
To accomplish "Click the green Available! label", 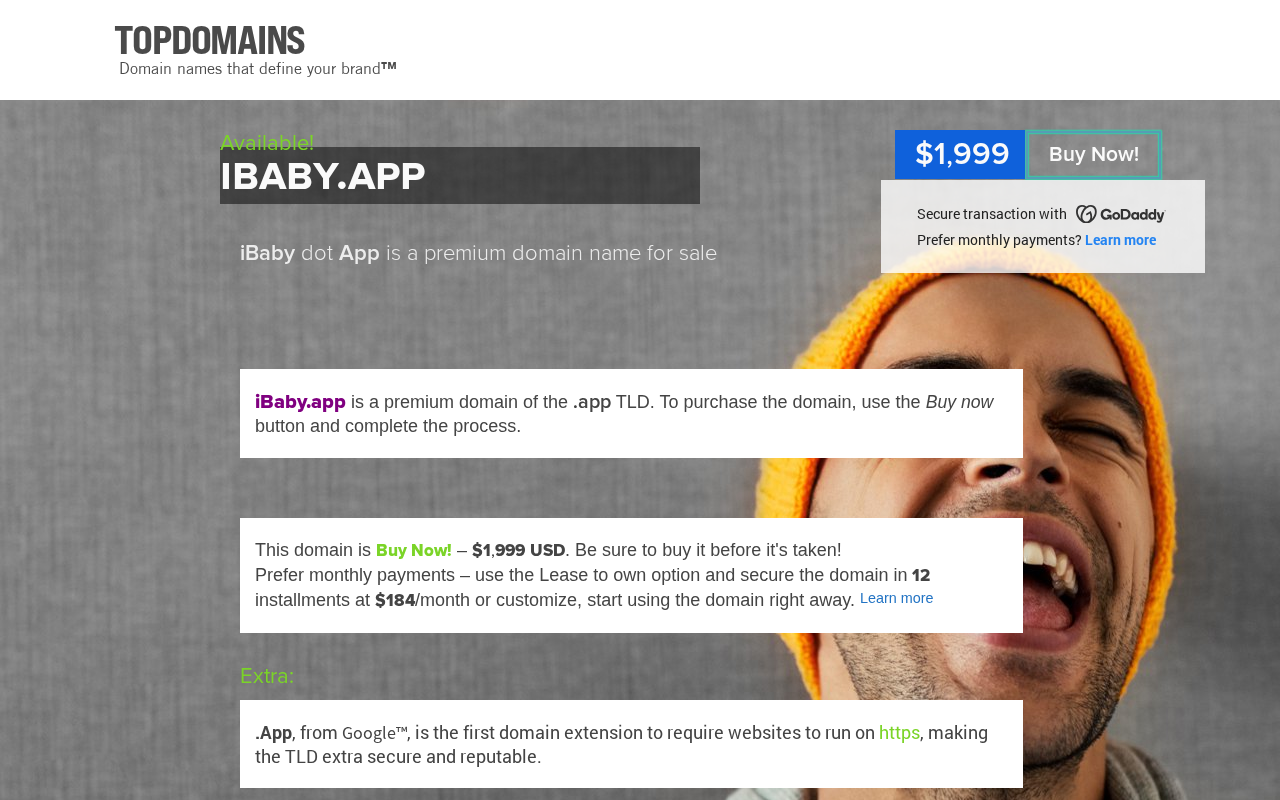I will click(x=266, y=143).
